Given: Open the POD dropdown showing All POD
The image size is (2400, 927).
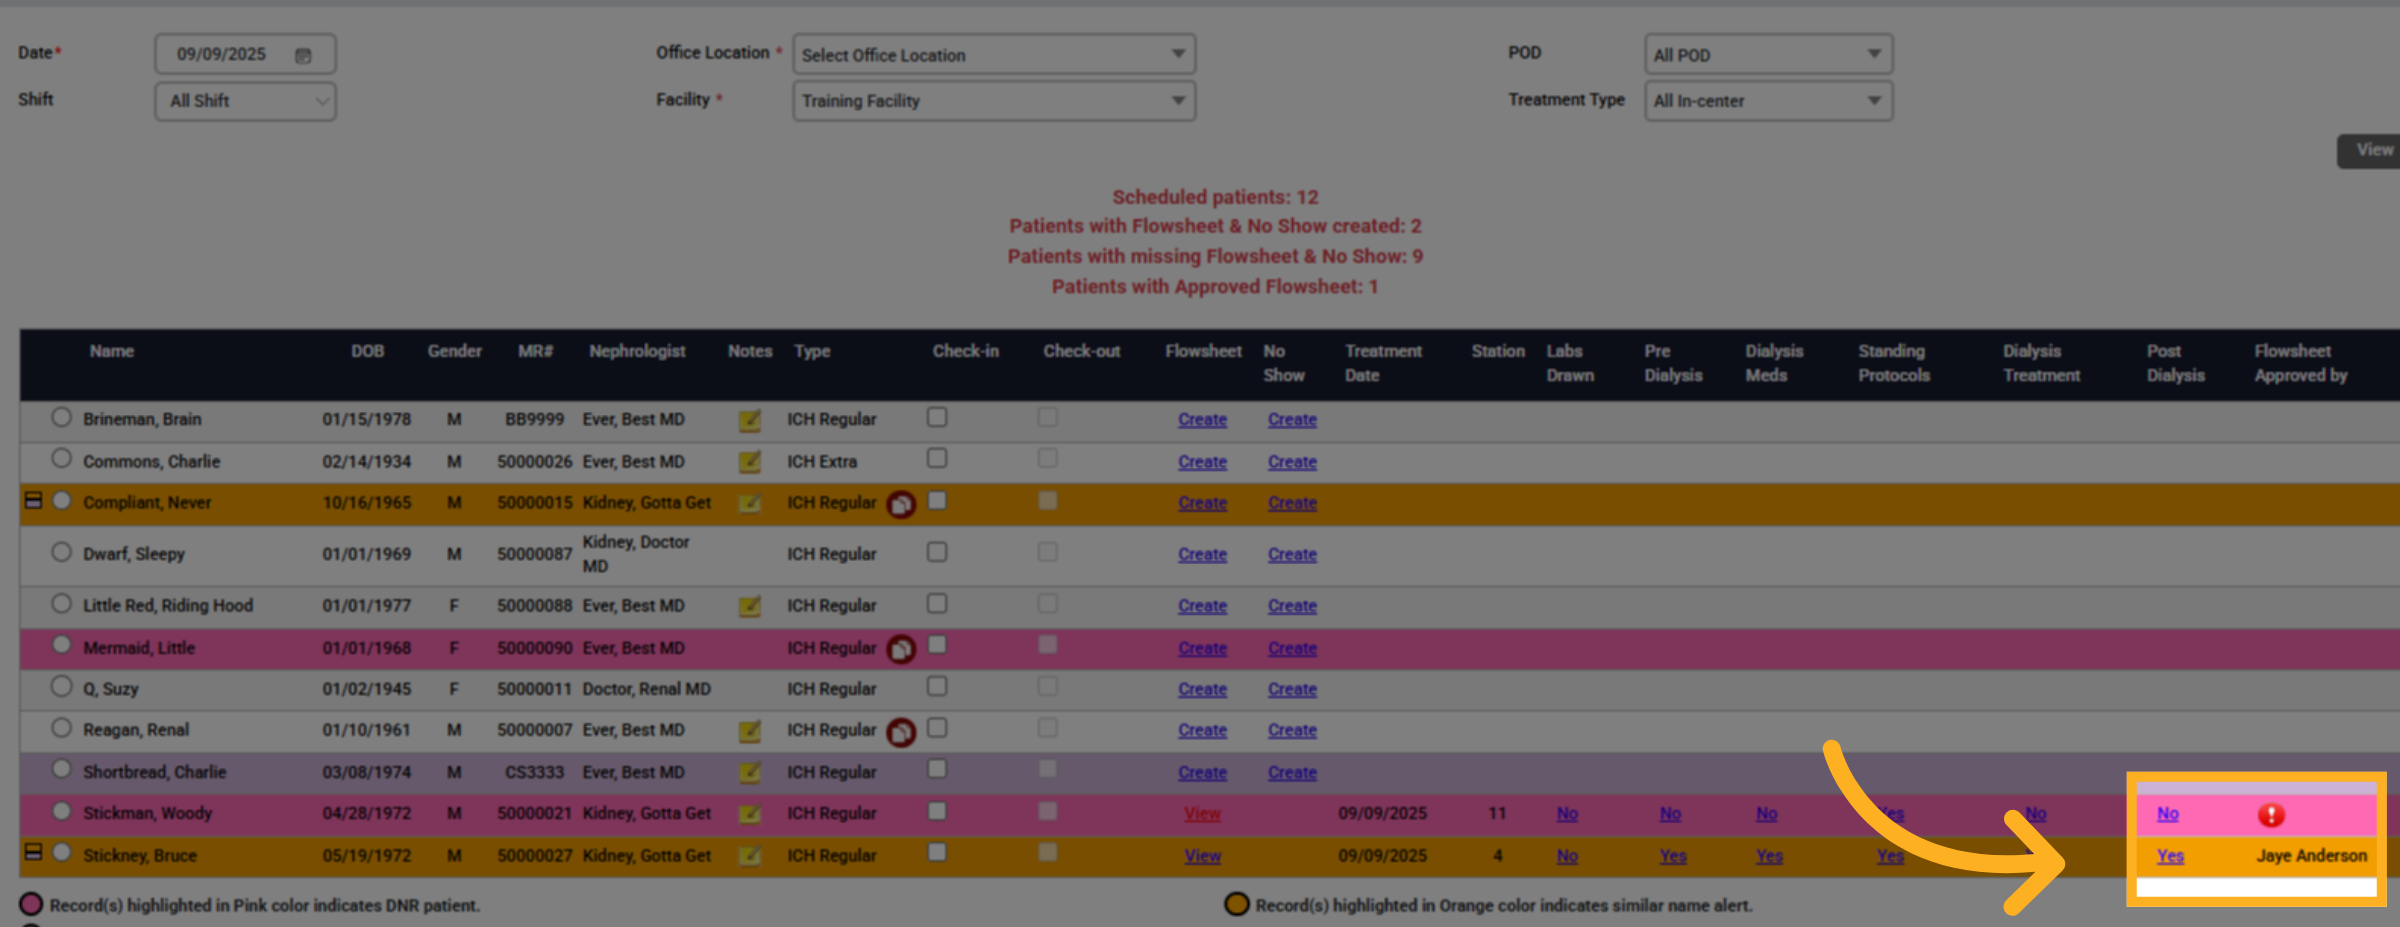Looking at the screenshot, I should [x=1768, y=54].
